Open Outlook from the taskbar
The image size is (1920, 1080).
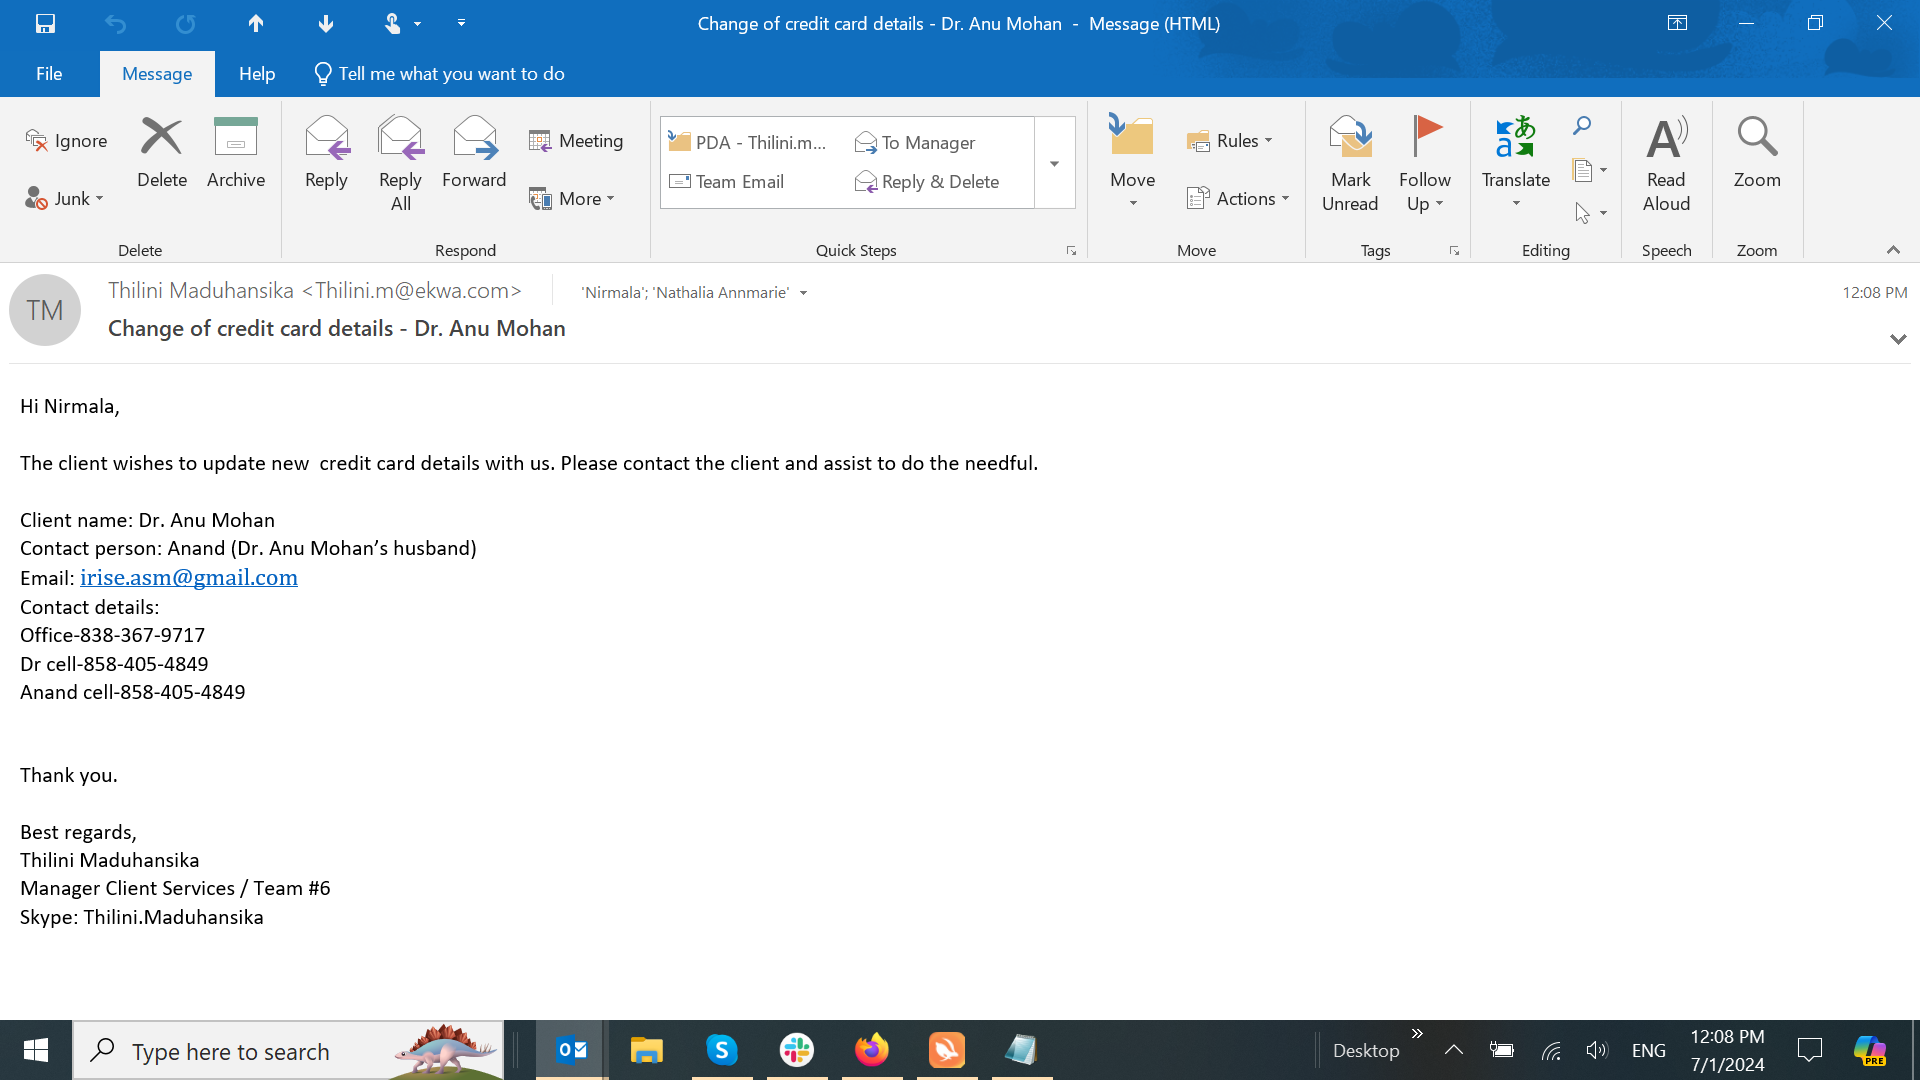(571, 1050)
